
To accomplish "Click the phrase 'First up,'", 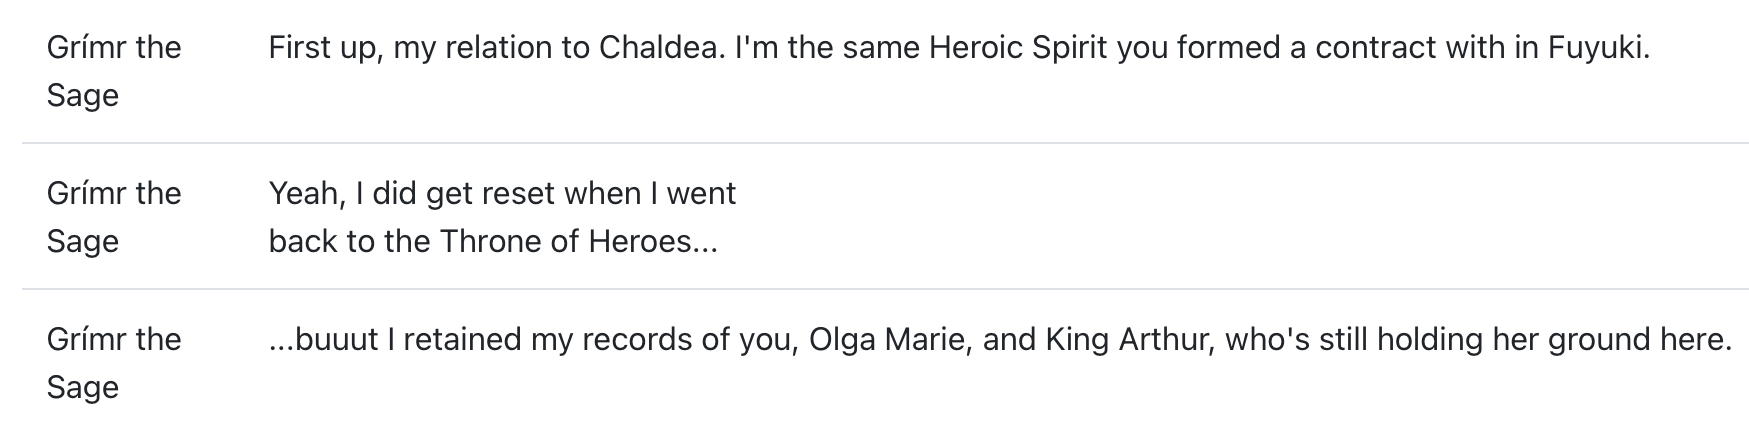I will (x=326, y=48).
